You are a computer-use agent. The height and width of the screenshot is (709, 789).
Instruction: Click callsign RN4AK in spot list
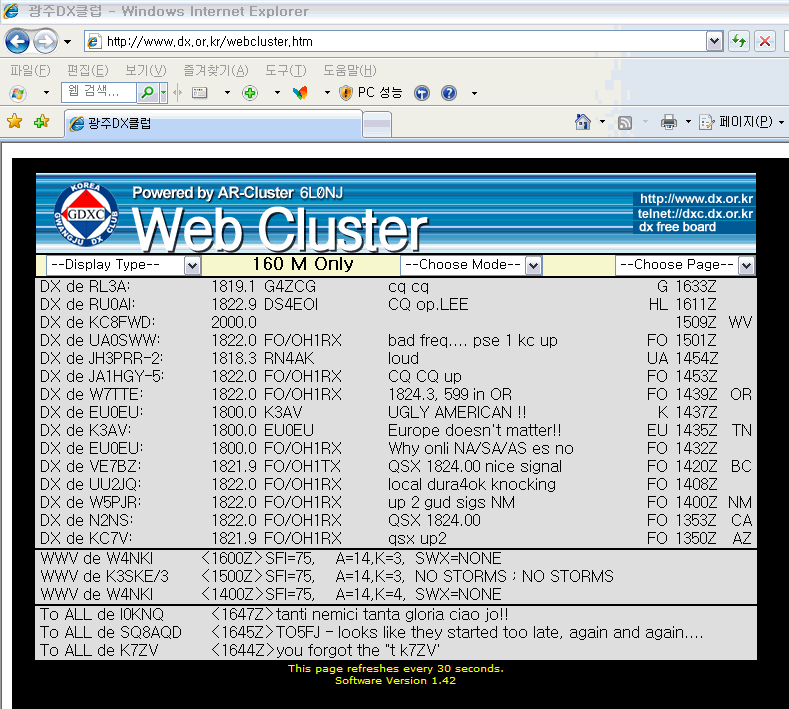(289, 358)
